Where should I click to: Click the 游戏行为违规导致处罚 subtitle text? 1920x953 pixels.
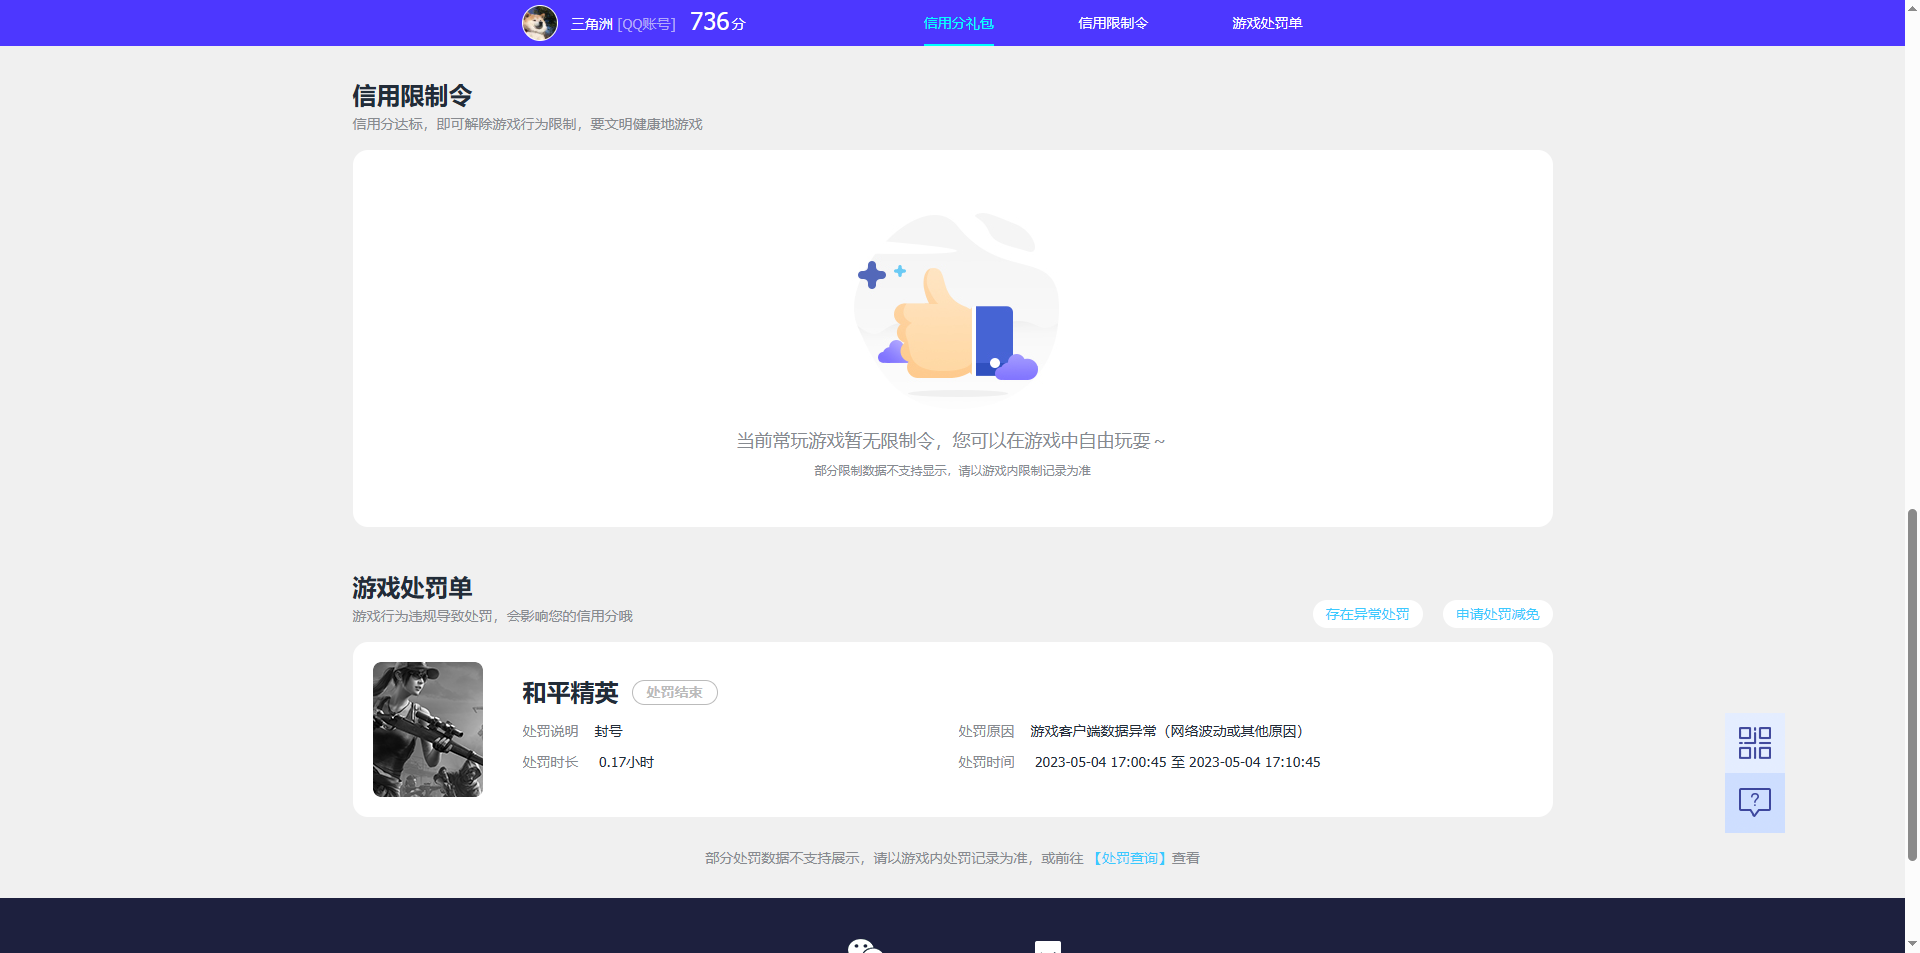(492, 616)
